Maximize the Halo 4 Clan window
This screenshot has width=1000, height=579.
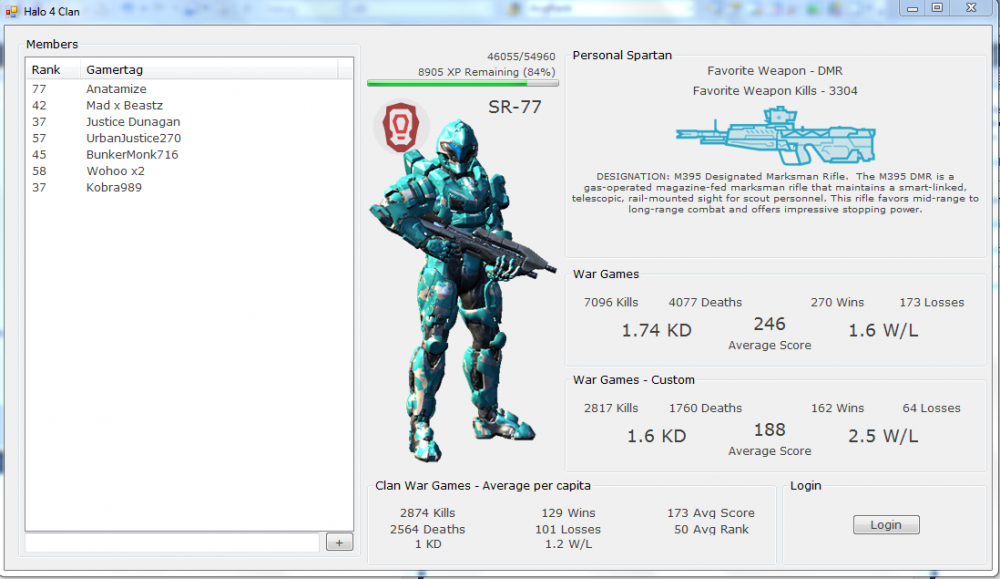click(x=937, y=8)
